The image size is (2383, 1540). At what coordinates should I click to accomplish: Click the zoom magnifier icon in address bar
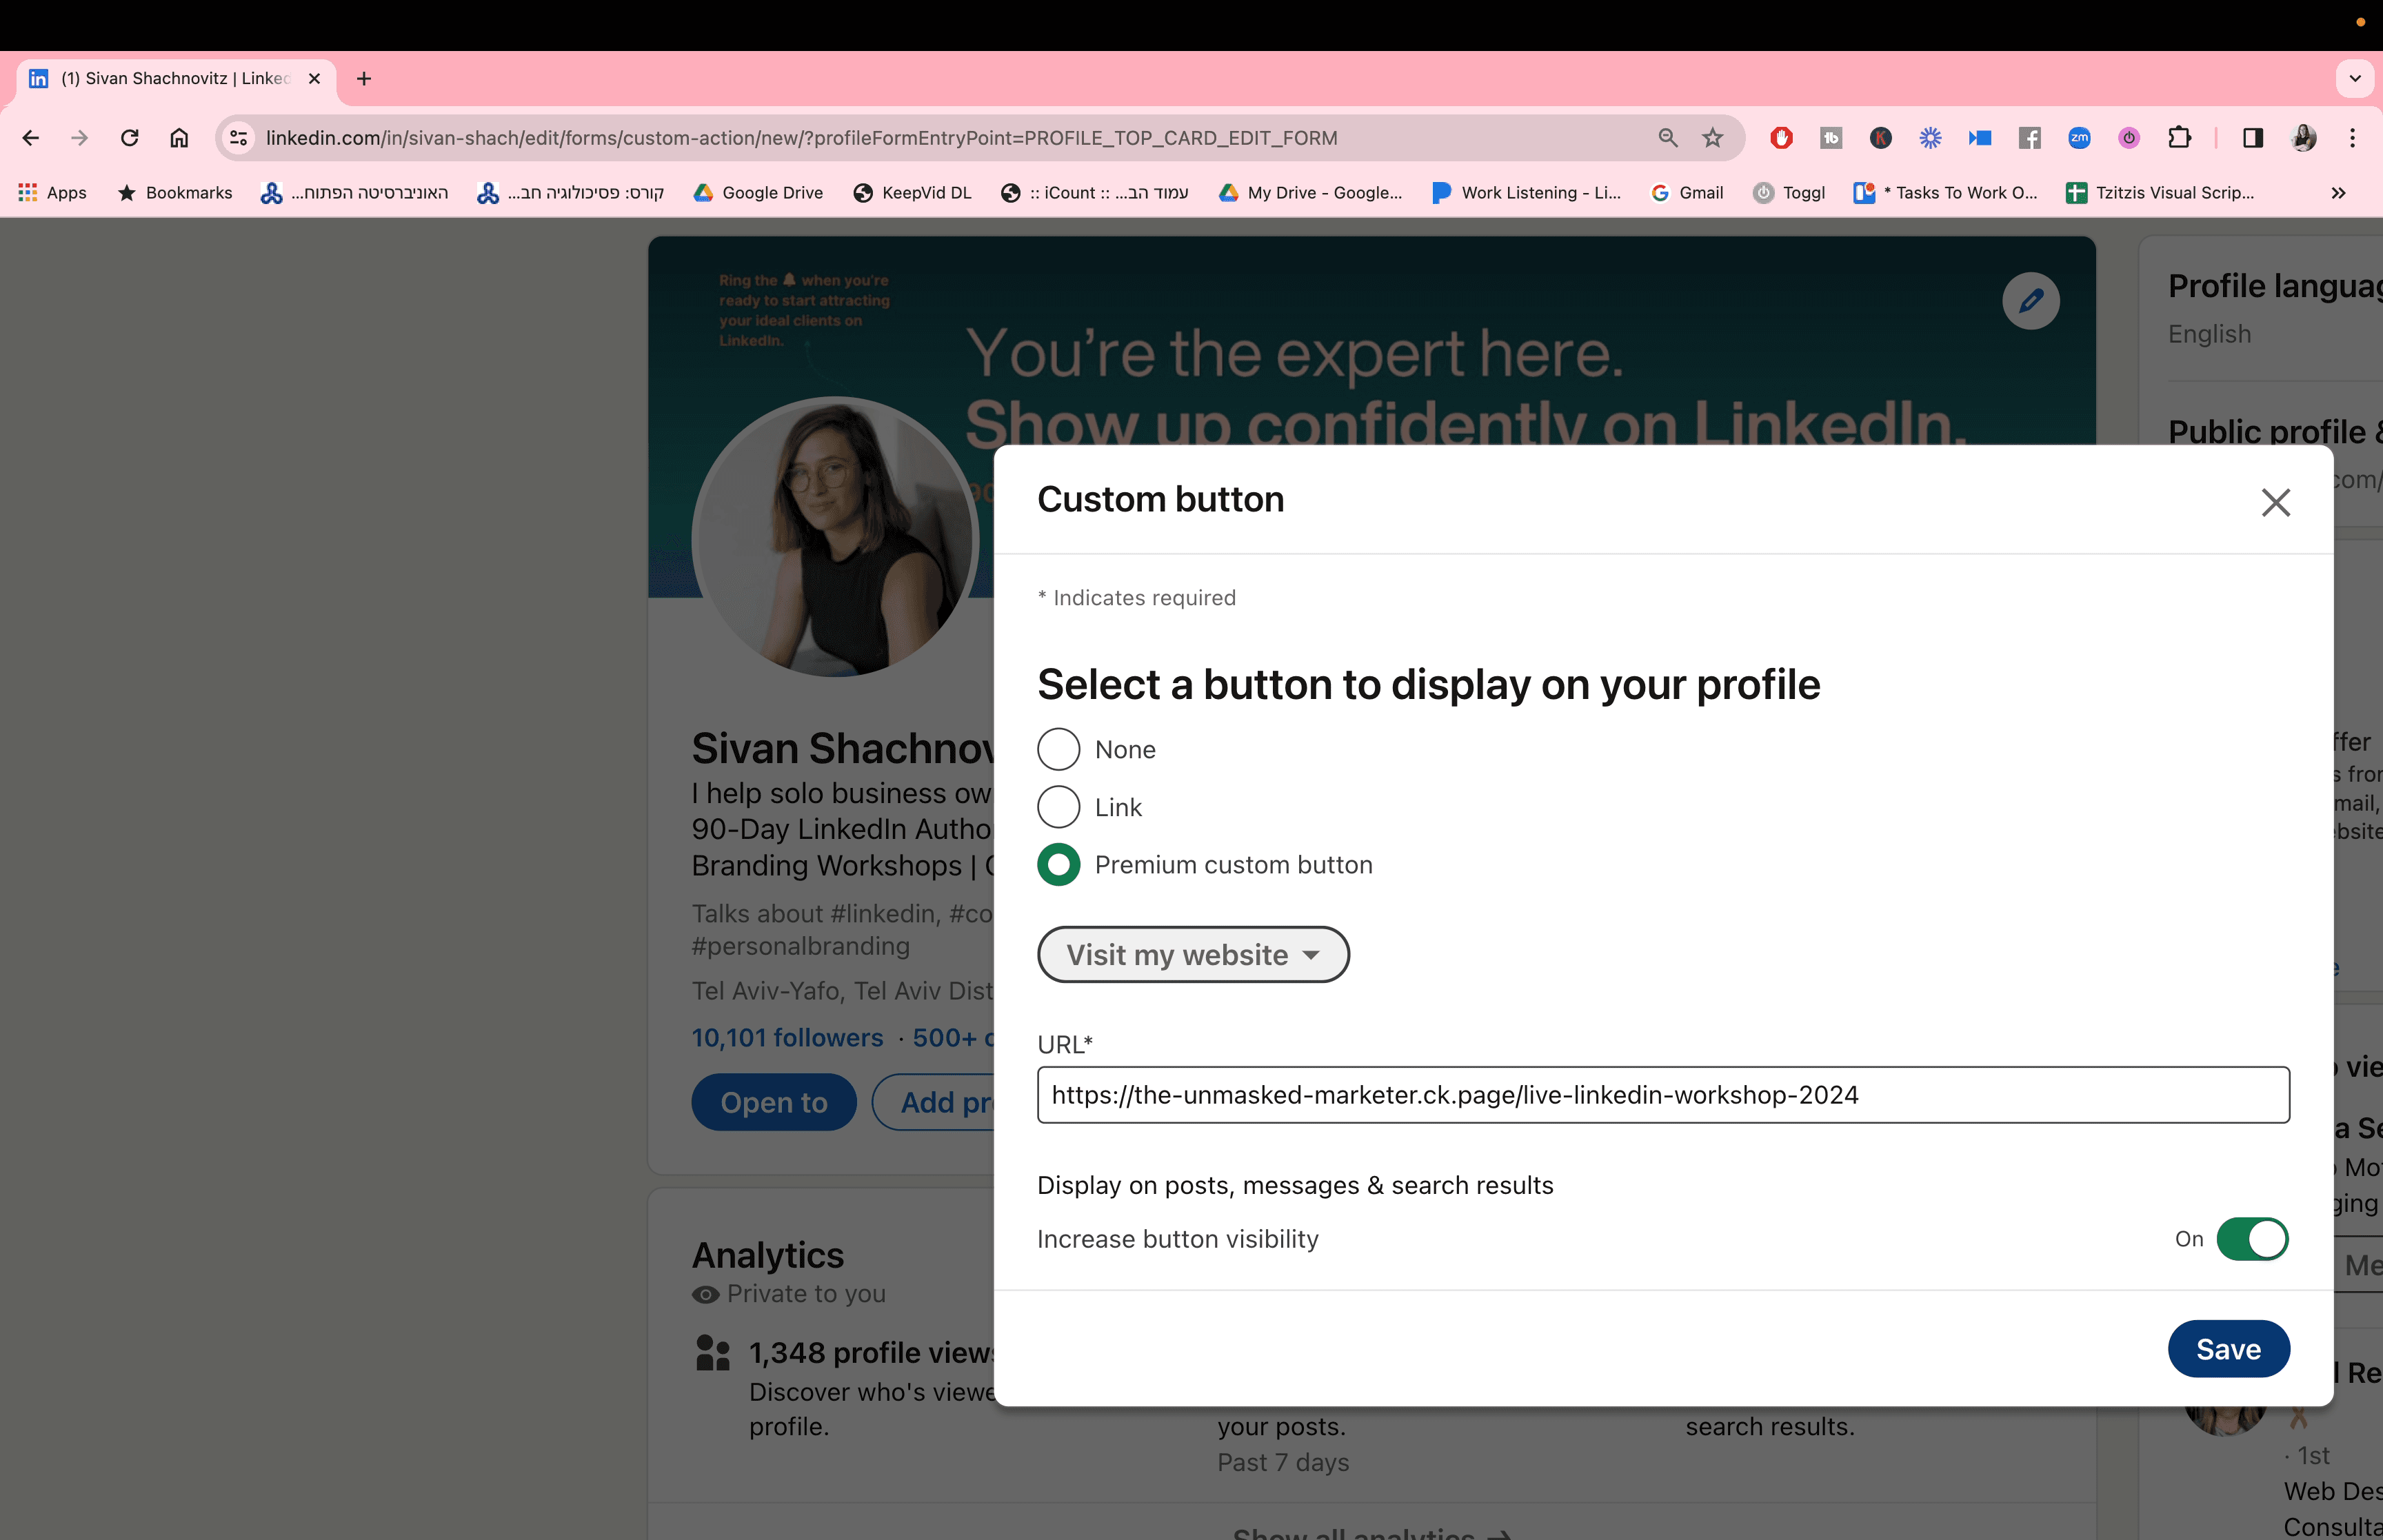(x=1668, y=138)
